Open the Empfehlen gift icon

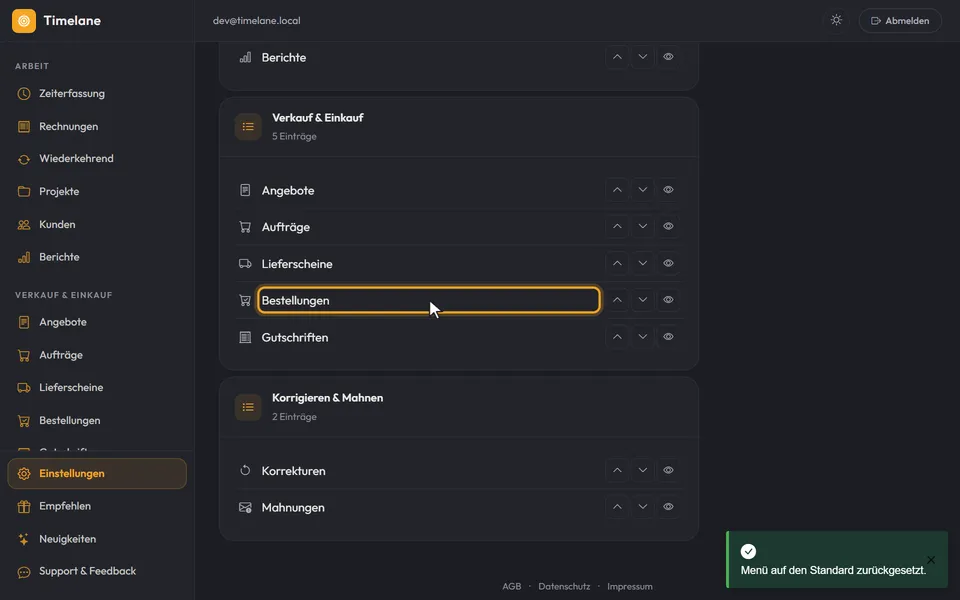24,506
